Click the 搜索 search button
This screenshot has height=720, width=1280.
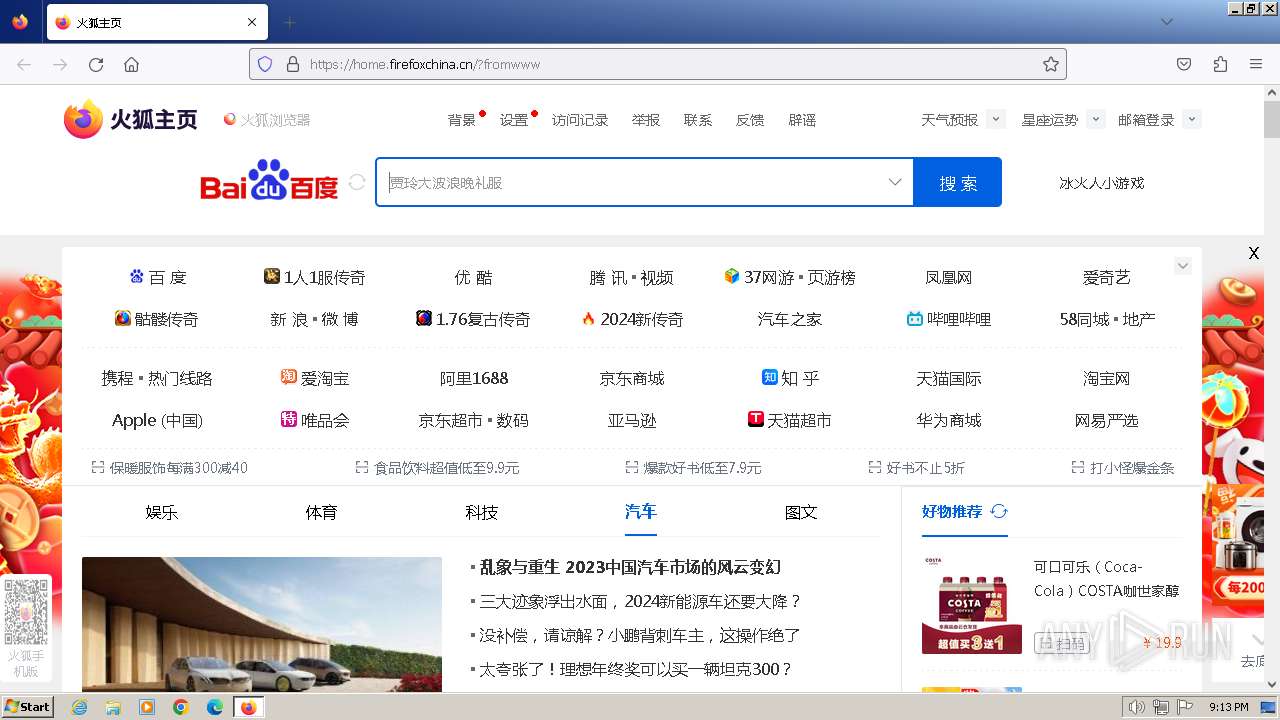[957, 182]
